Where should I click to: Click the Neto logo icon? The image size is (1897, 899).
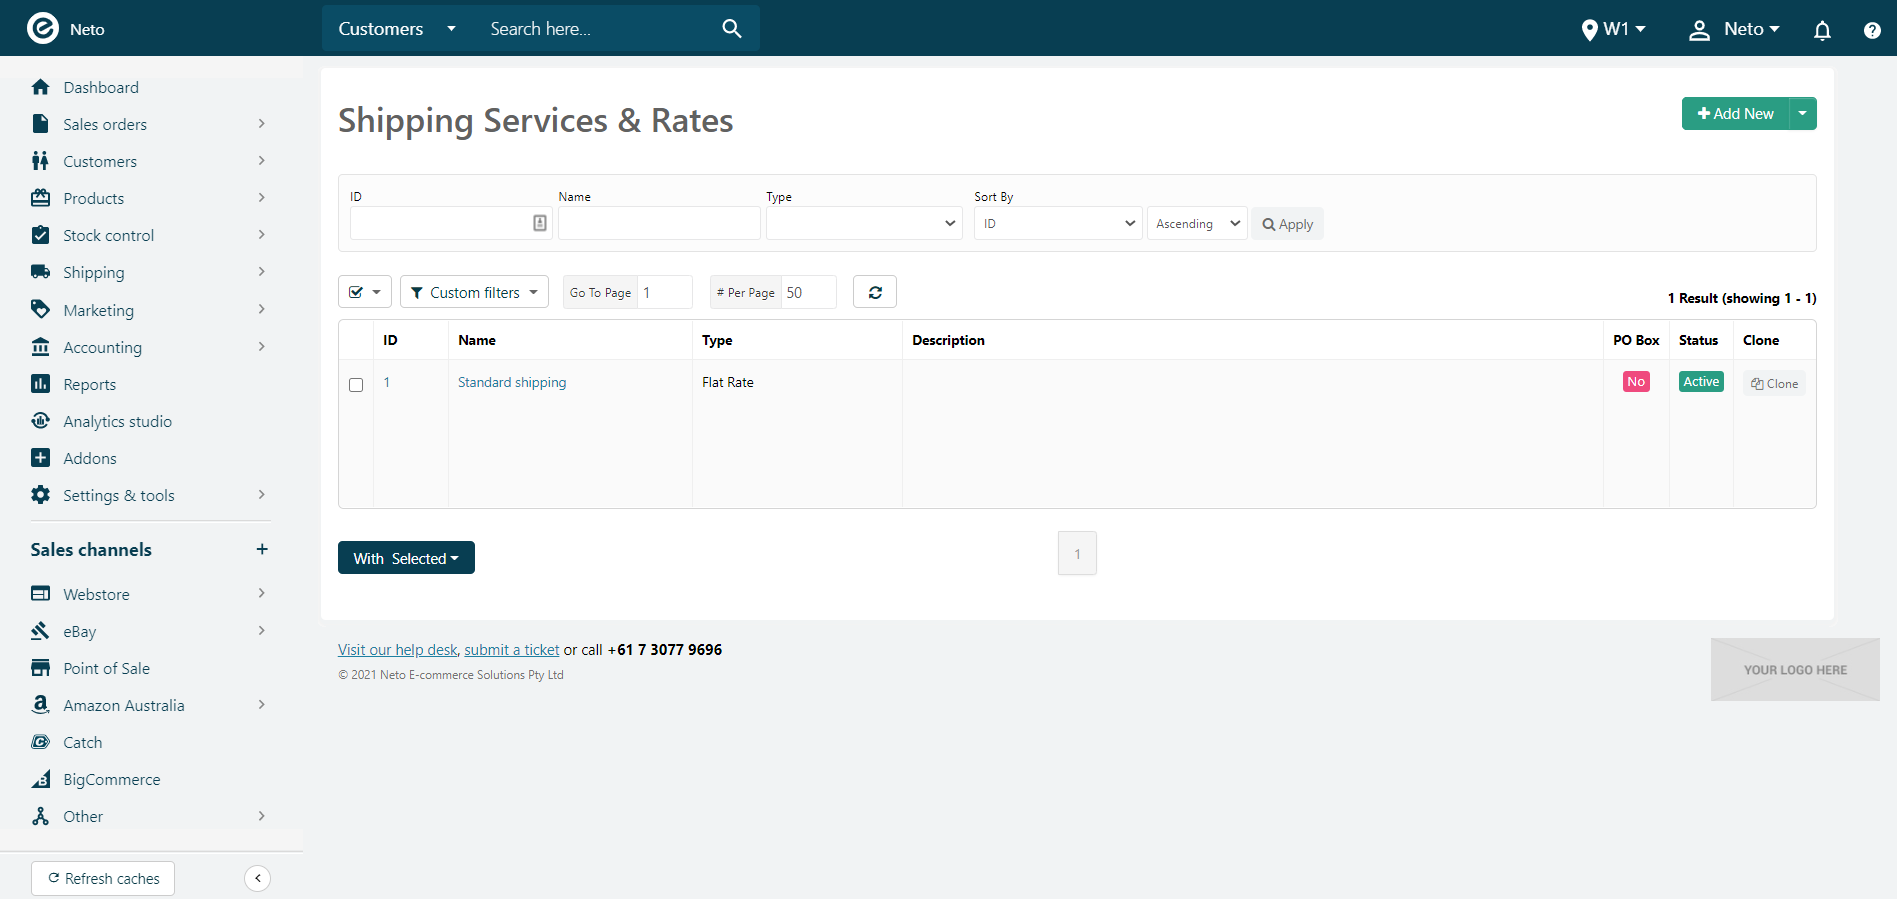(x=42, y=28)
